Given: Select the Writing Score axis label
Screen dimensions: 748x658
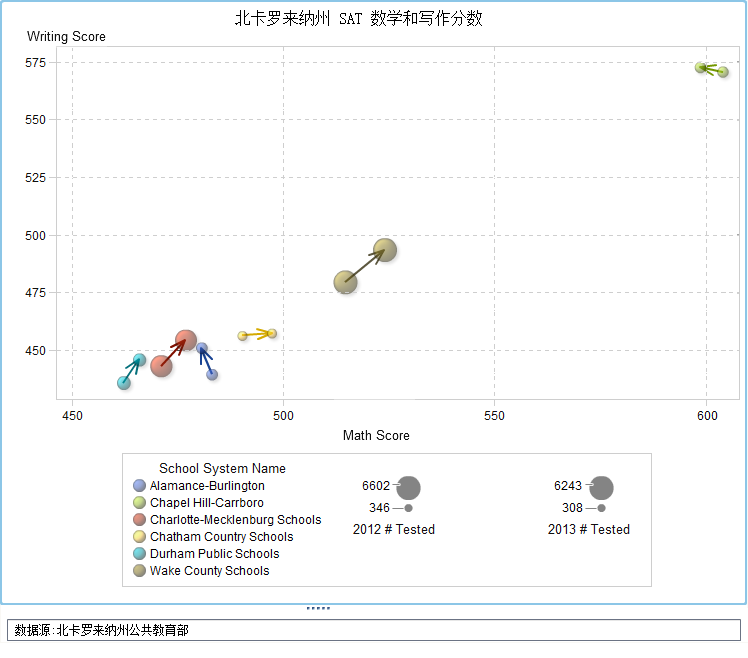Looking at the screenshot, I should [66, 37].
